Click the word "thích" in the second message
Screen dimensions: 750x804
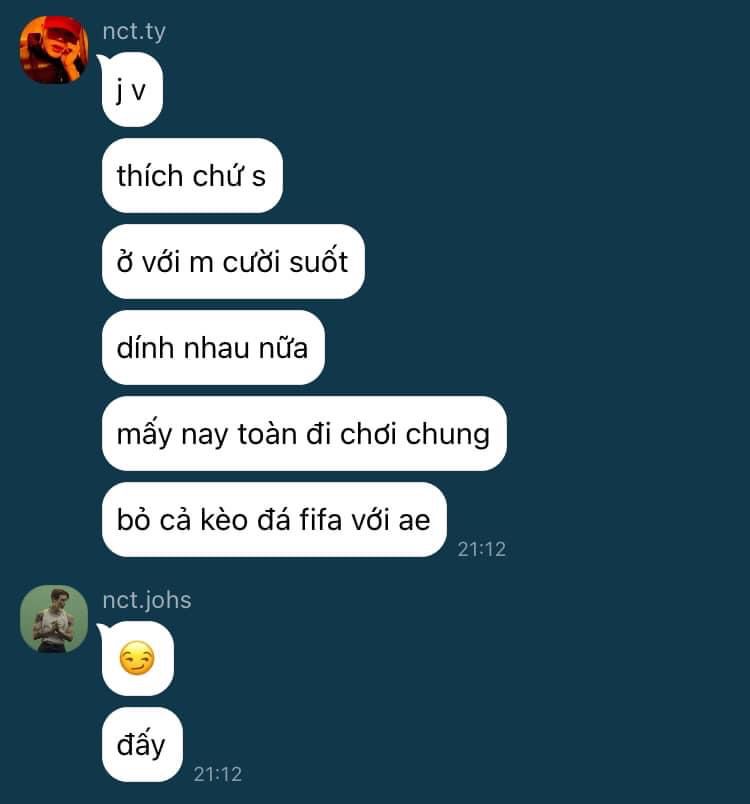(x=150, y=175)
